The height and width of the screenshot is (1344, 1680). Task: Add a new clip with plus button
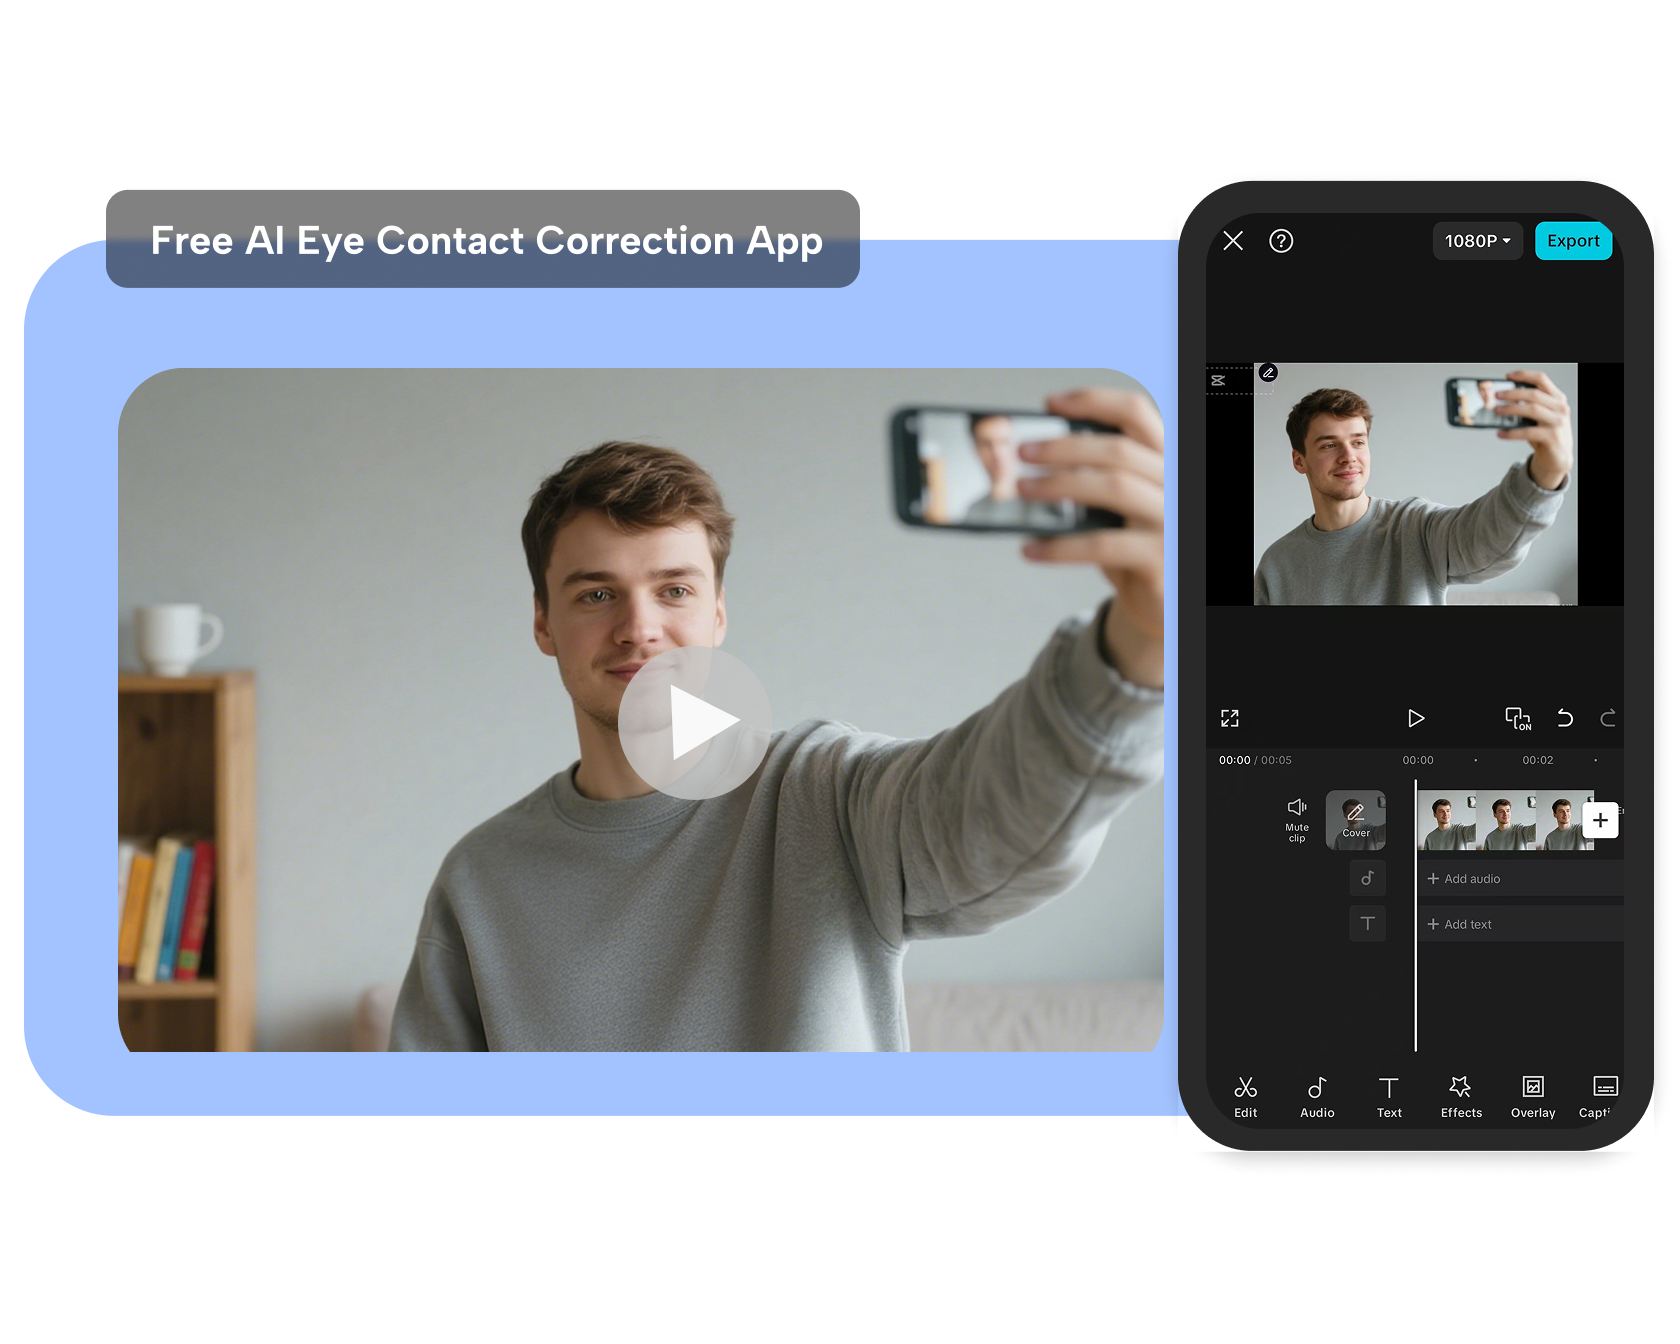point(1600,820)
